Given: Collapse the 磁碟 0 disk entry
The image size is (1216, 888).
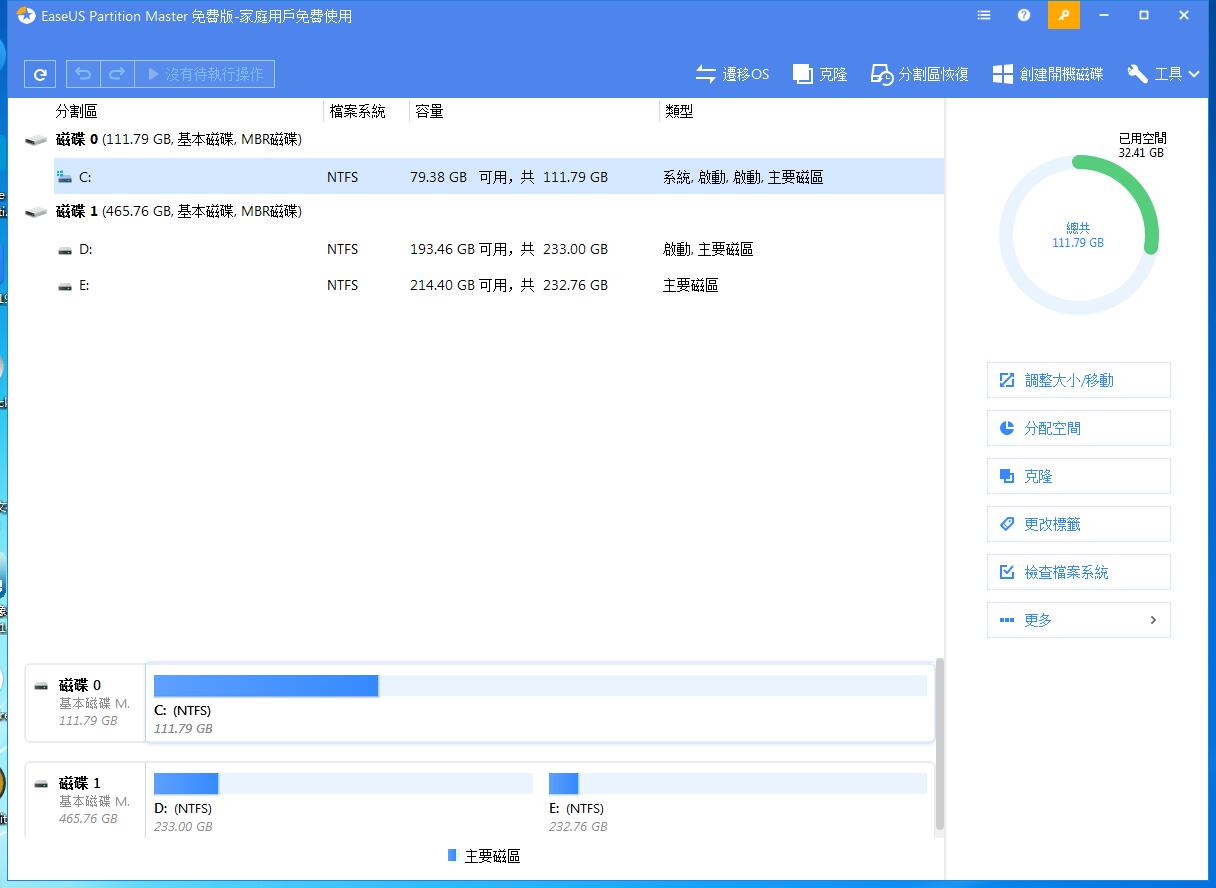Looking at the screenshot, I should point(36,140).
